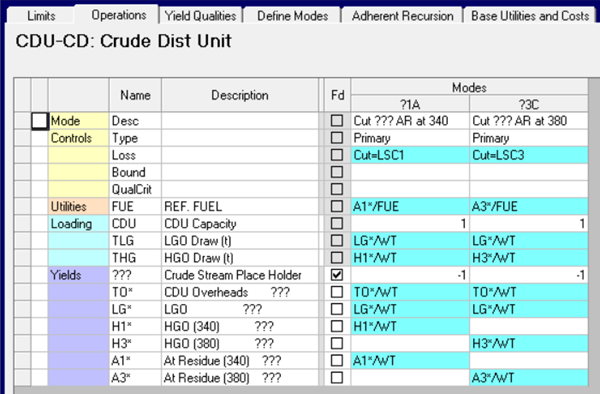
Task: Open the Yield Qualities tab
Action: (x=201, y=16)
